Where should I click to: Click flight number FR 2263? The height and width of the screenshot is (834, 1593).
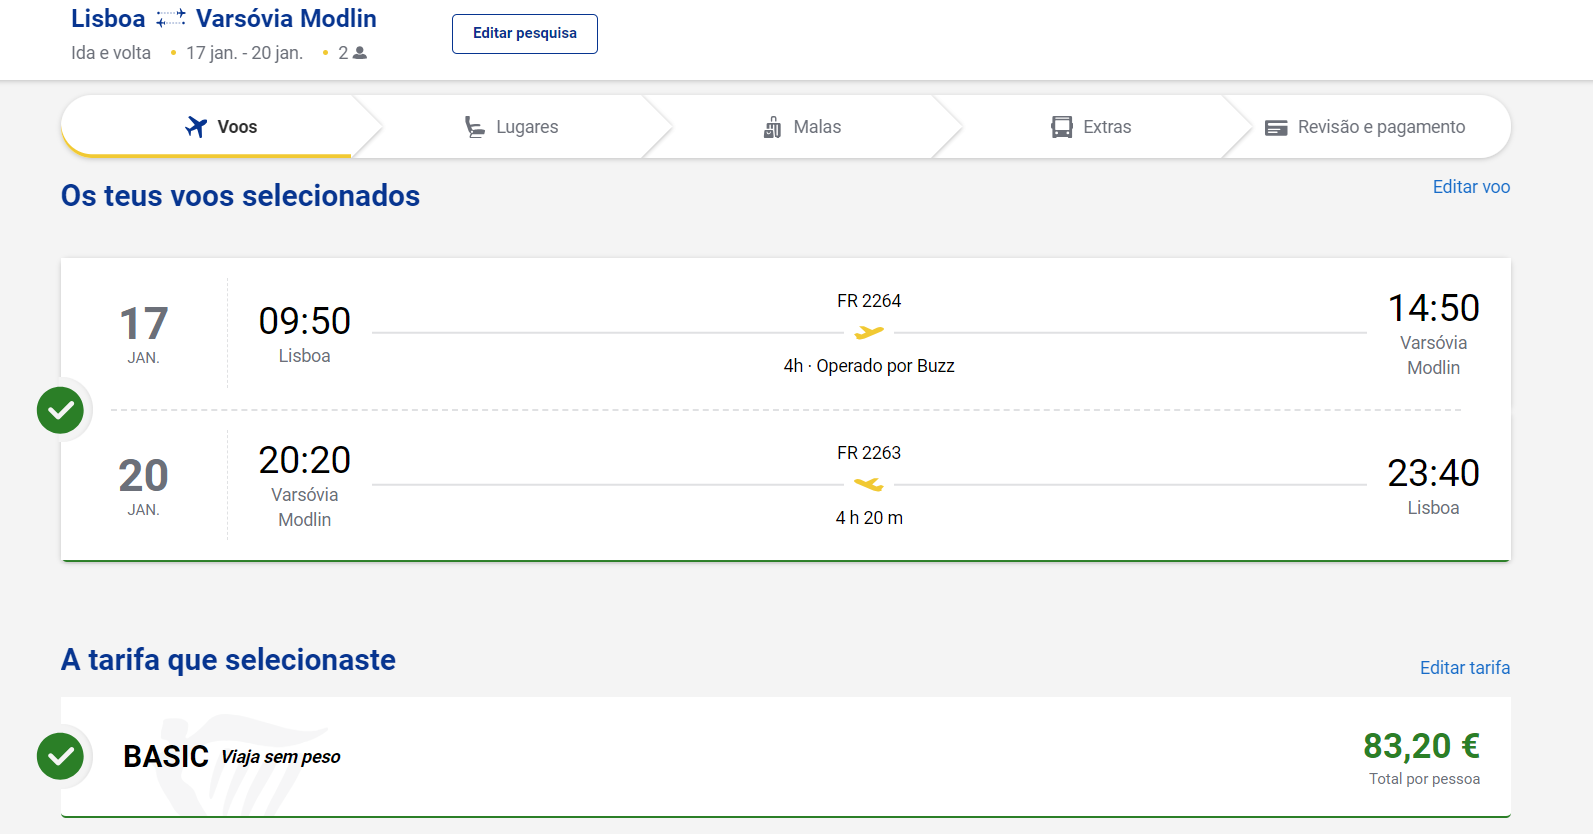pos(869,453)
